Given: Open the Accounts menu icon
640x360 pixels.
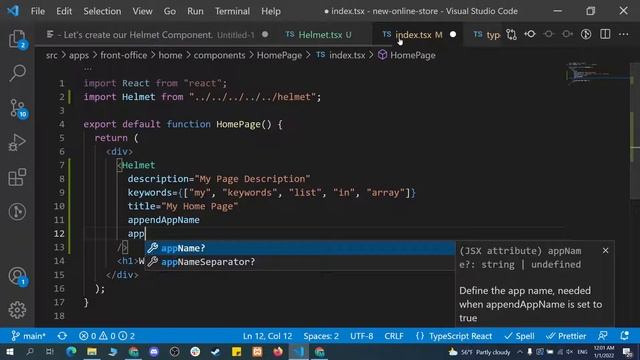Looking at the screenshot, I should coord(17,276).
